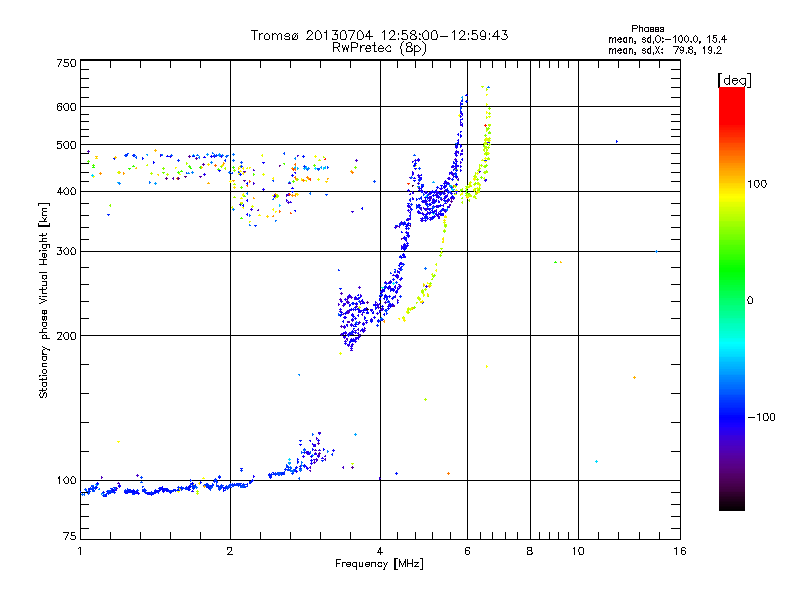Click the 'Frequency [MHz]' axis label
800x600 pixels.
point(379,564)
